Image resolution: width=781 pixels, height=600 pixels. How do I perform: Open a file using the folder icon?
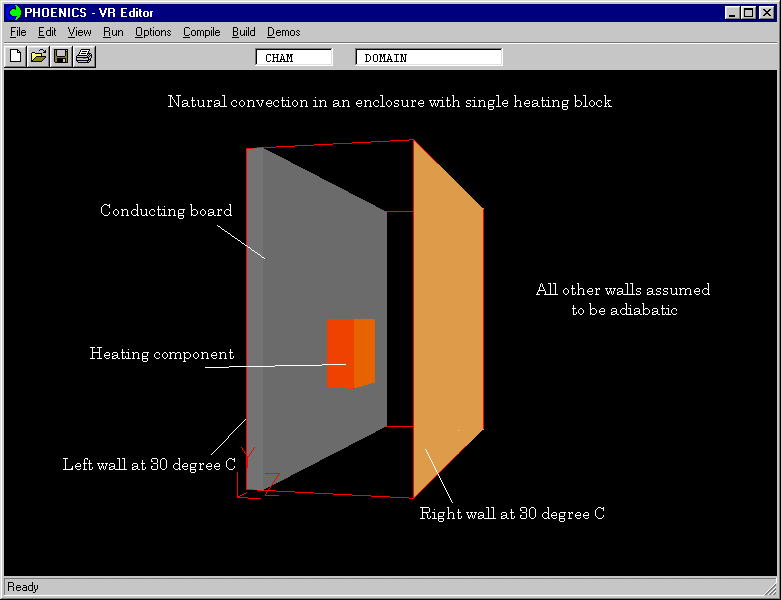38,57
